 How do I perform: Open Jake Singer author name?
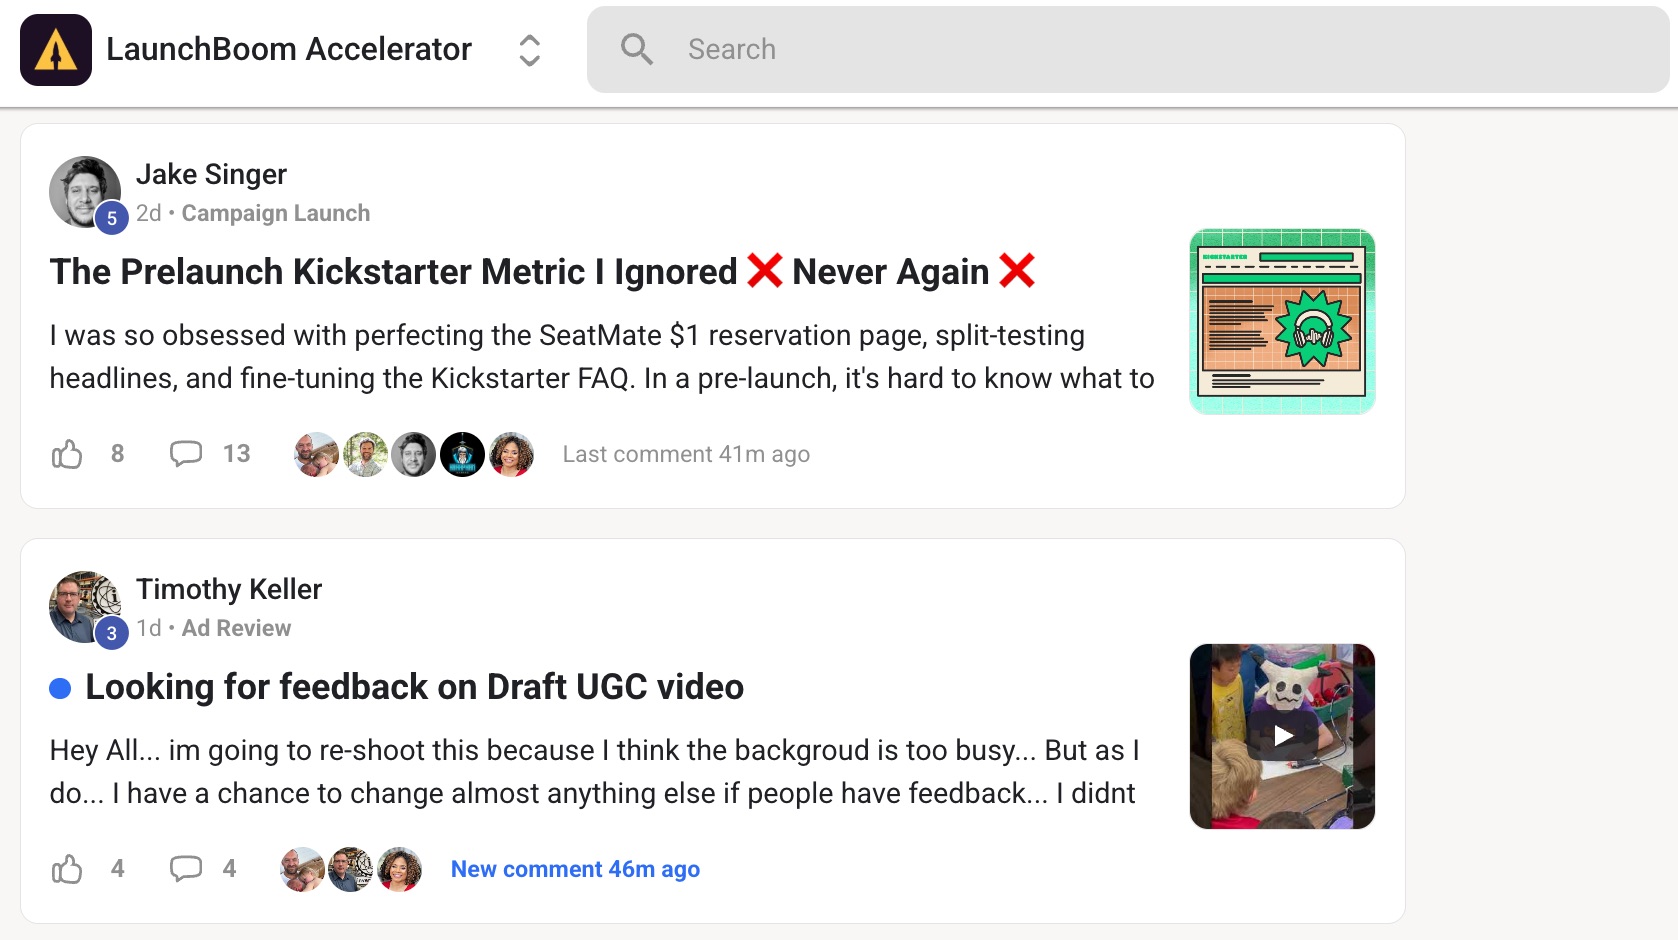[211, 174]
